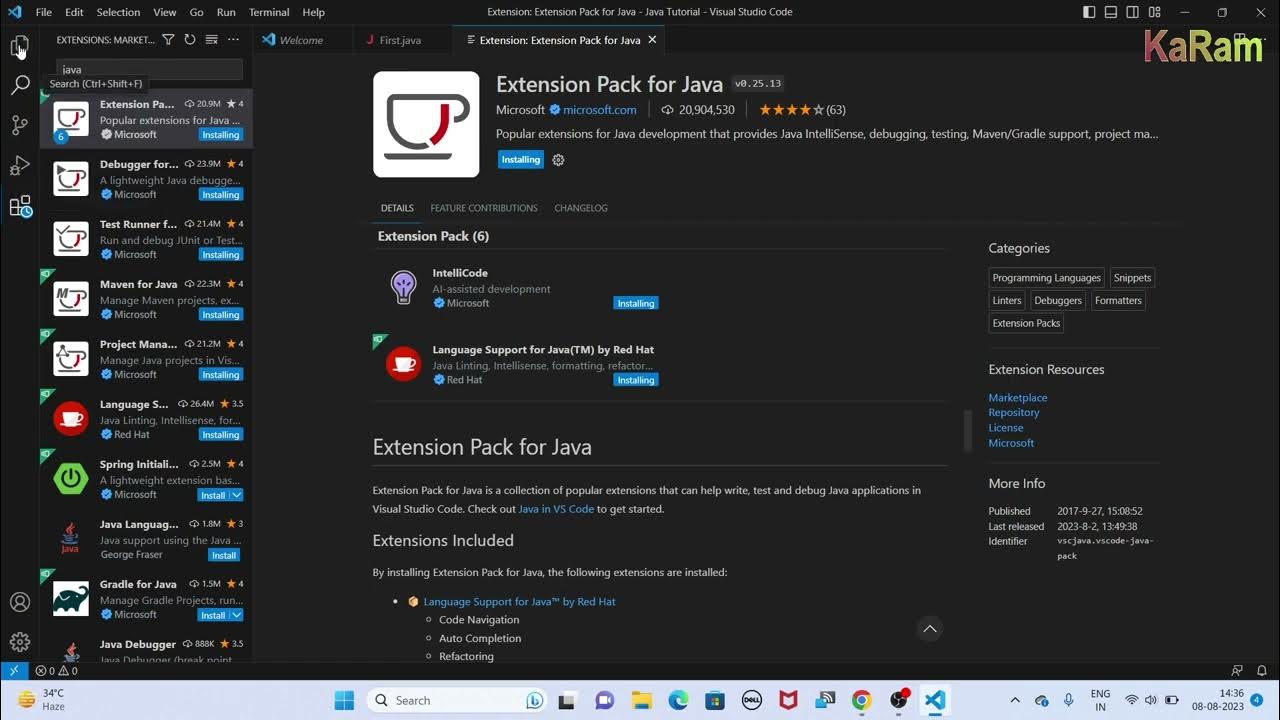Open the Edit menu
Screen dimensions: 1280x720
pyautogui.click(x=74, y=12)
